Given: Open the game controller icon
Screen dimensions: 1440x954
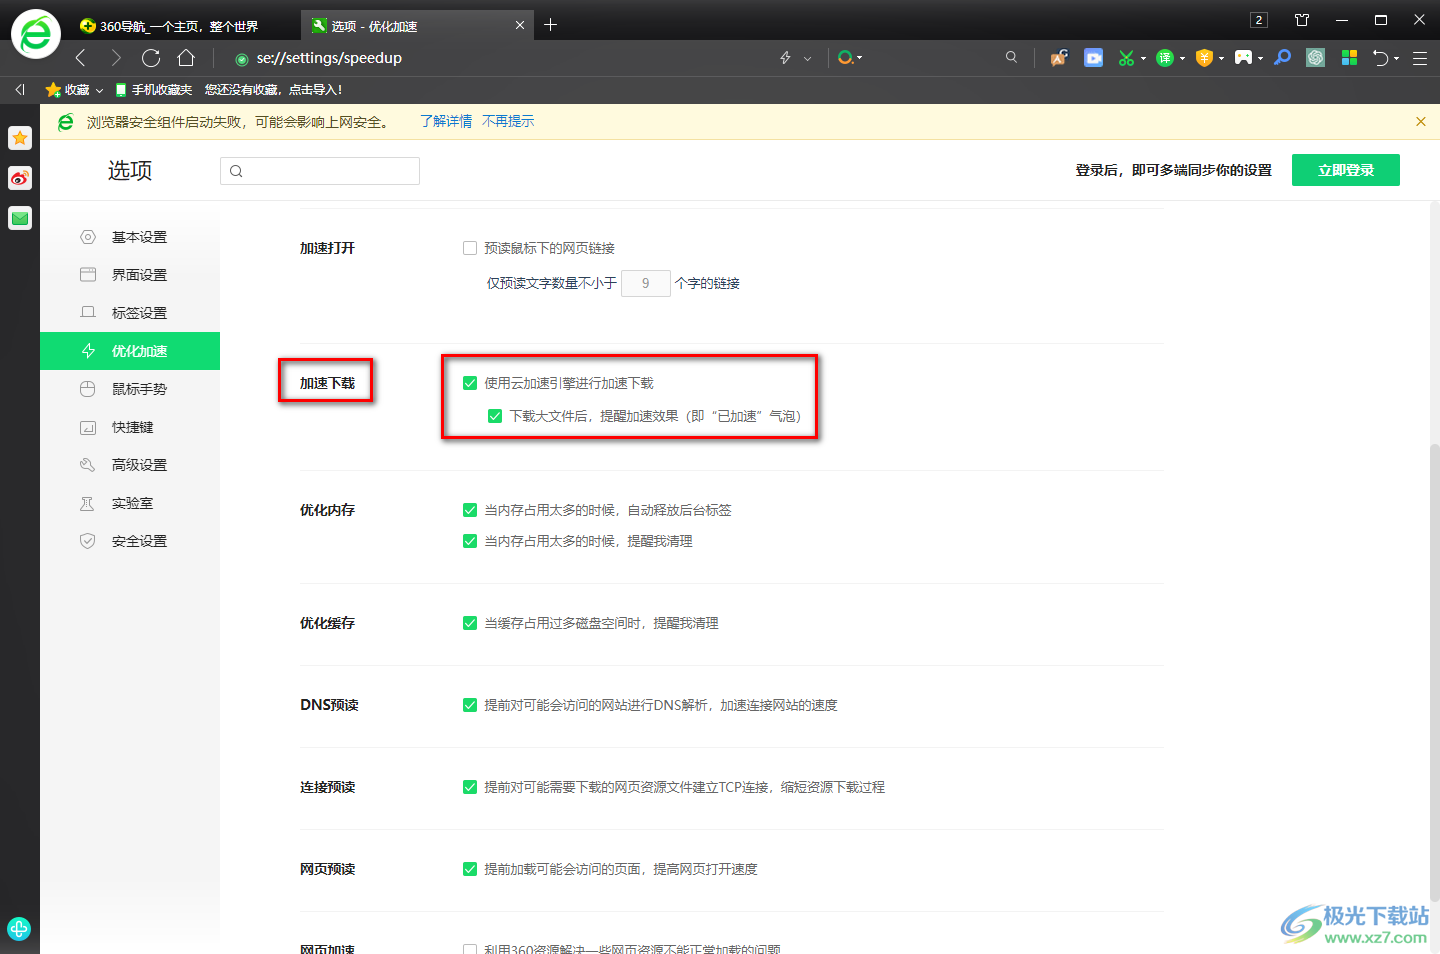Looking at the screenshot, I should tap(1243, 58).
